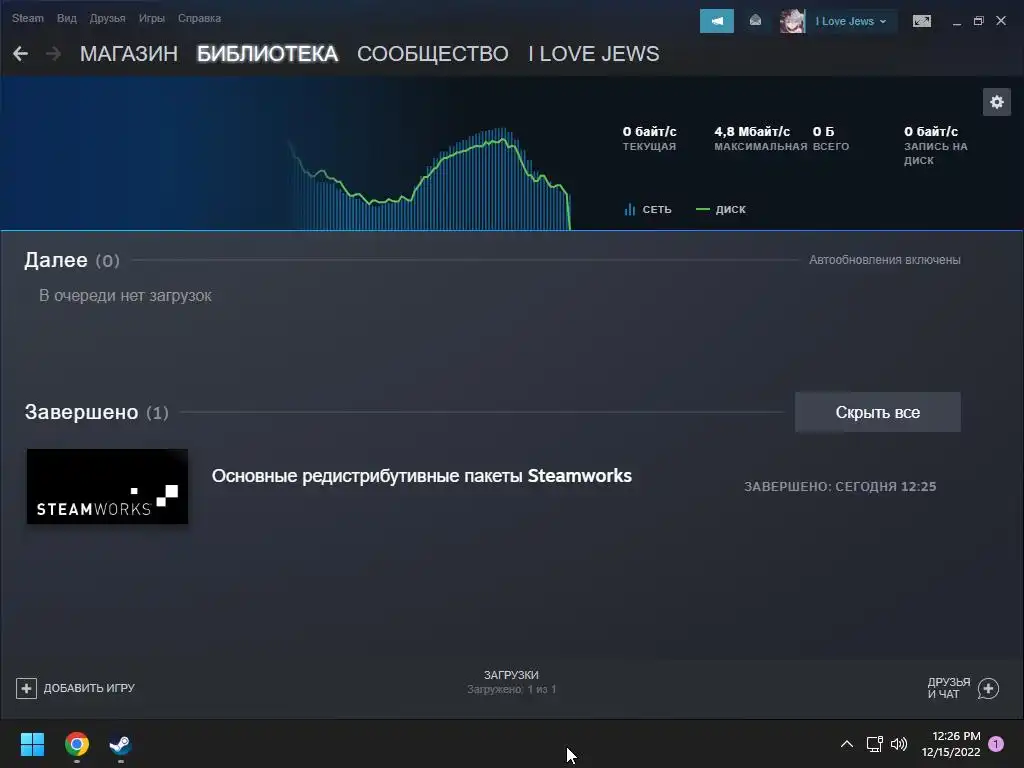Toggle the ДИСК graph legend
Screen dimensions: 1024x768
(721, 209)
